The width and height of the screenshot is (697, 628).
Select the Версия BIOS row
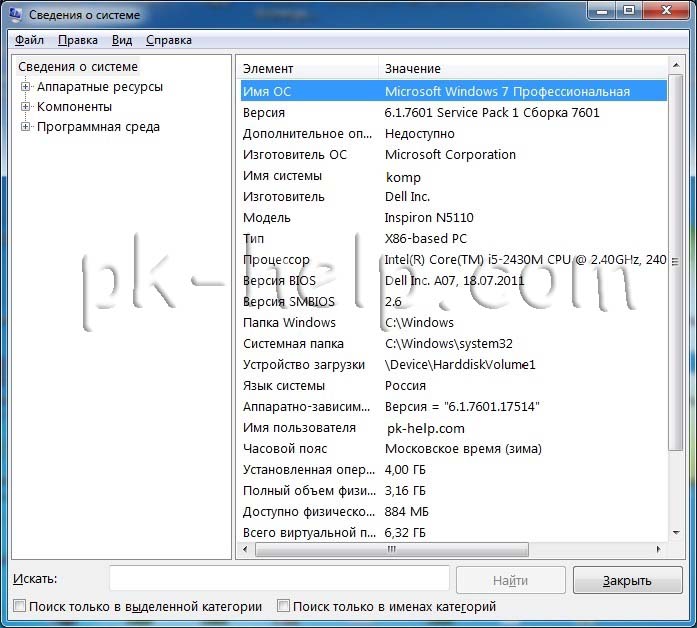click(x=453, y=280)
